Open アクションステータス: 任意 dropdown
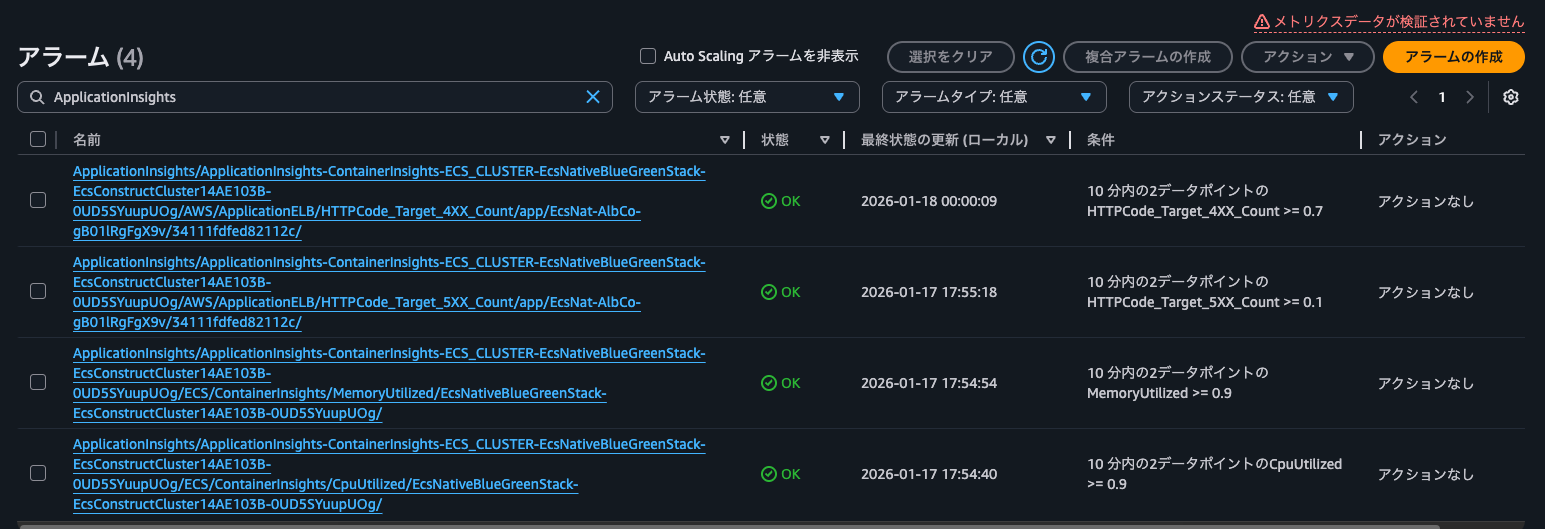Image resolution: width=1545 pixels, height=529 pixels. click(x=1241, y=97)
